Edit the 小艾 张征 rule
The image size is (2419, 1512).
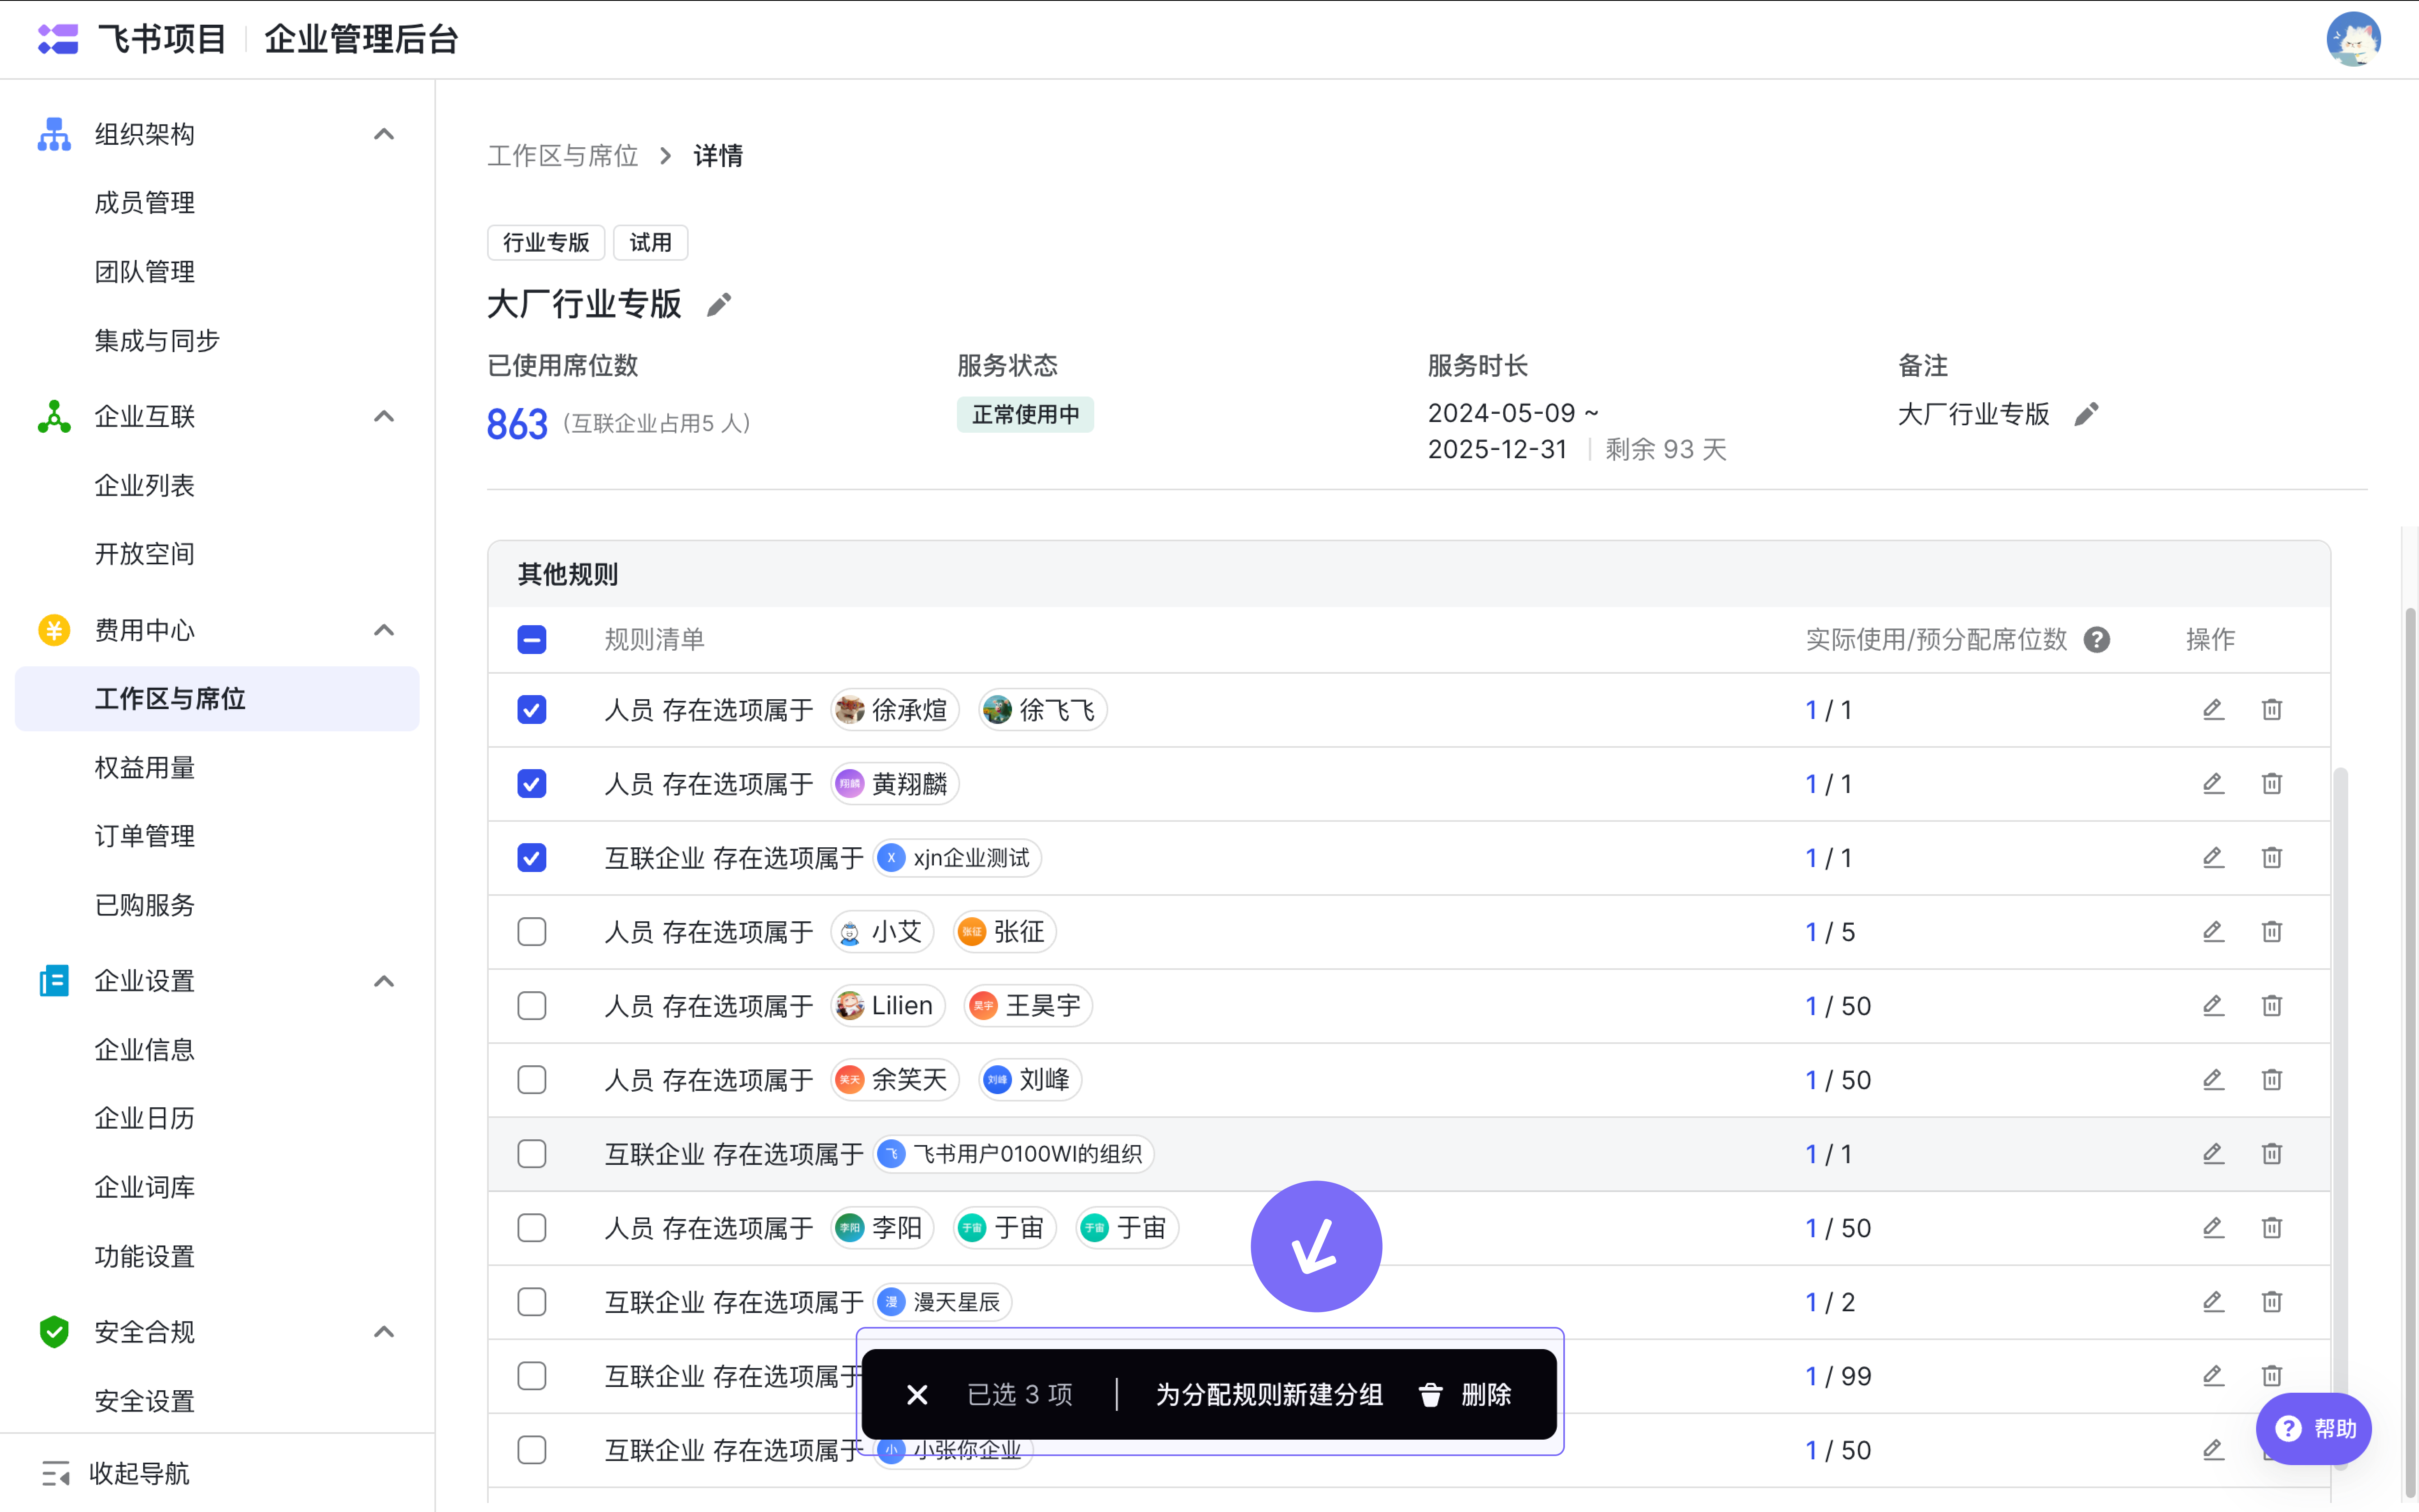click(x=2213, y=932)
